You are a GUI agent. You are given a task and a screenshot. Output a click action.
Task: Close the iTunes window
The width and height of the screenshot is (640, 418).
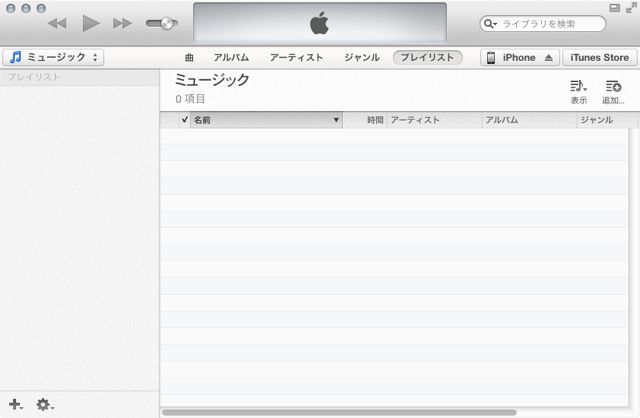[11, 8]
